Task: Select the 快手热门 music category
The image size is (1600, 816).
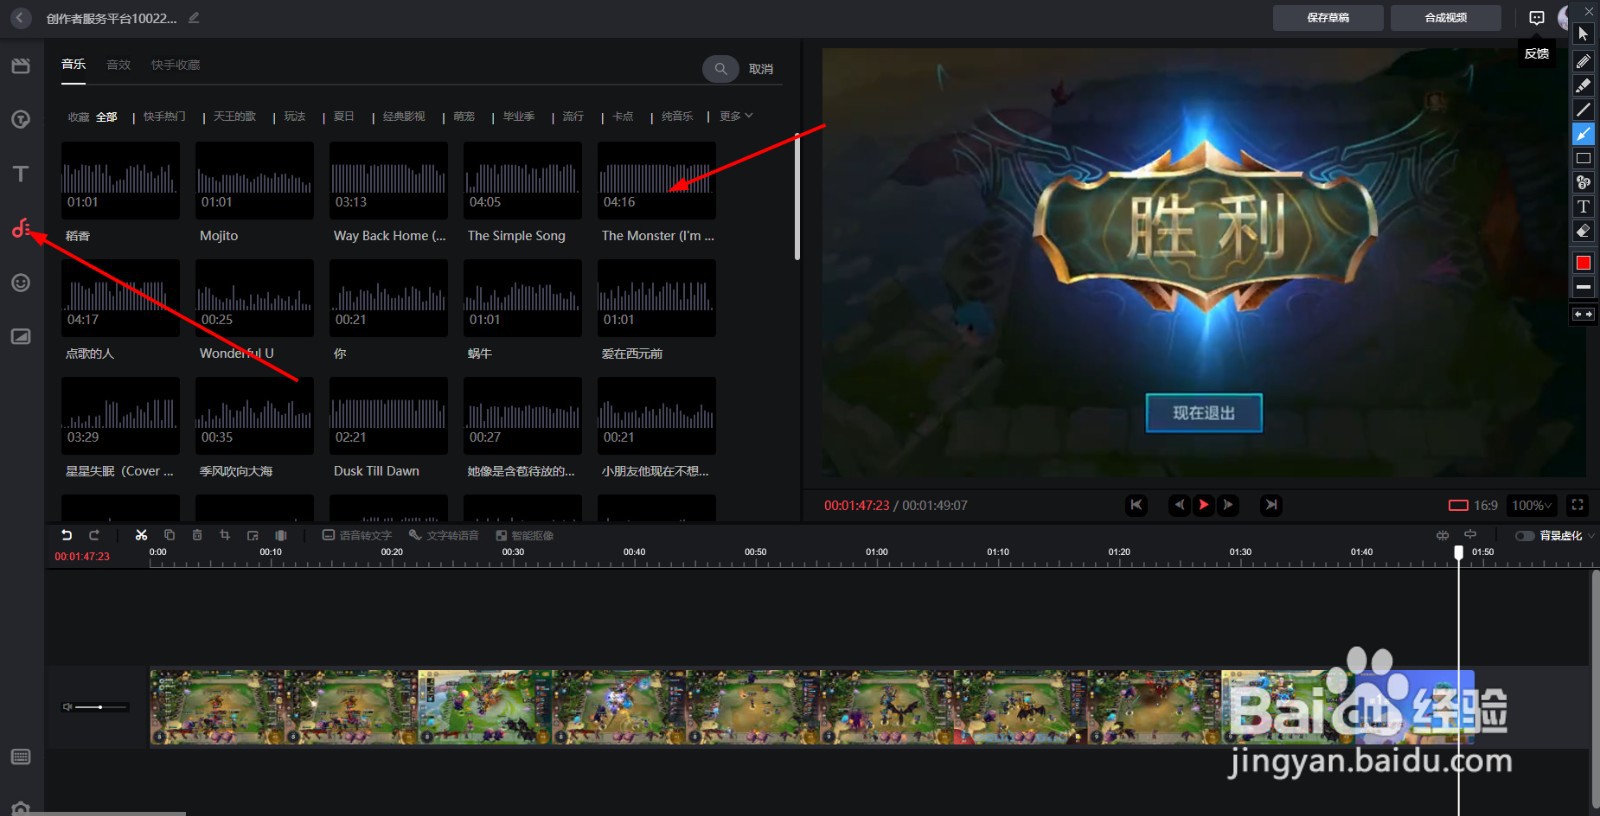Action: [x=164, y=117]
